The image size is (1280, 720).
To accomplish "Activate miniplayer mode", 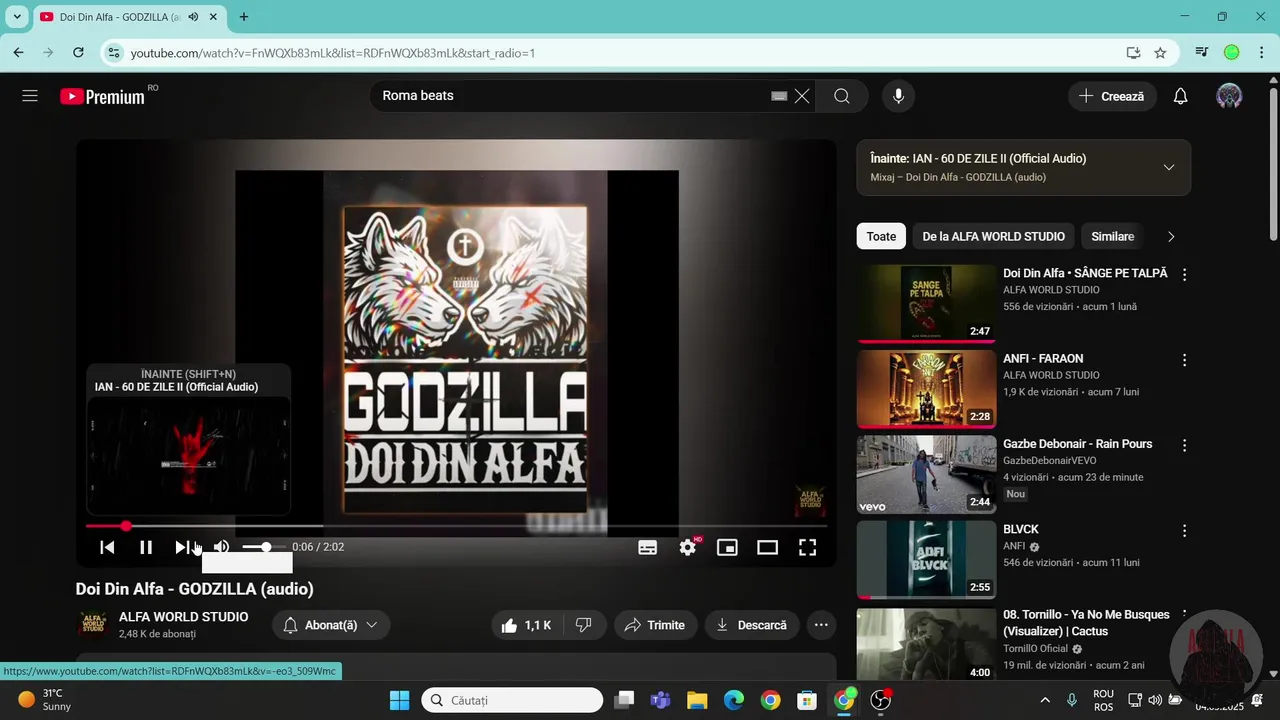I will pyautogui.click(x=727, y=547).
